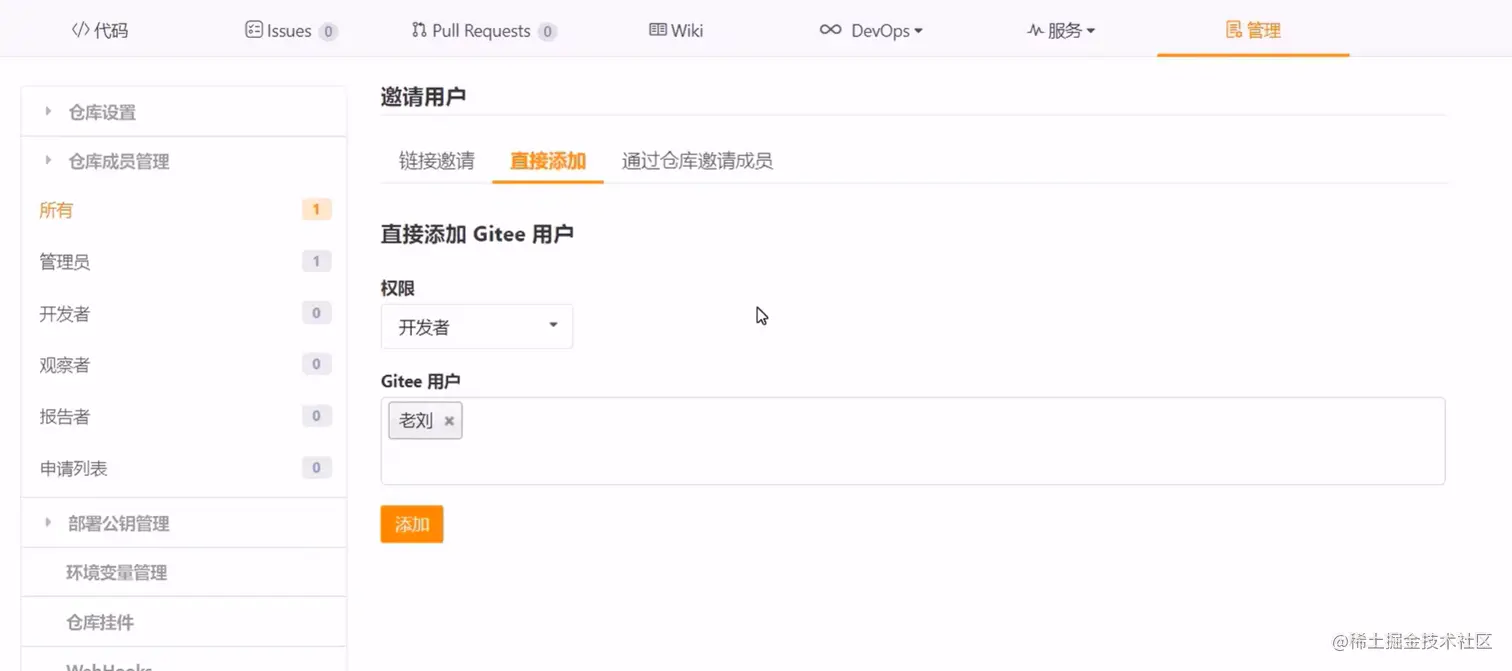Image resolution: width=1512 pixels, height=671 pixels.
Task: Open the Issues tab
Action: [x=291, y=30]
